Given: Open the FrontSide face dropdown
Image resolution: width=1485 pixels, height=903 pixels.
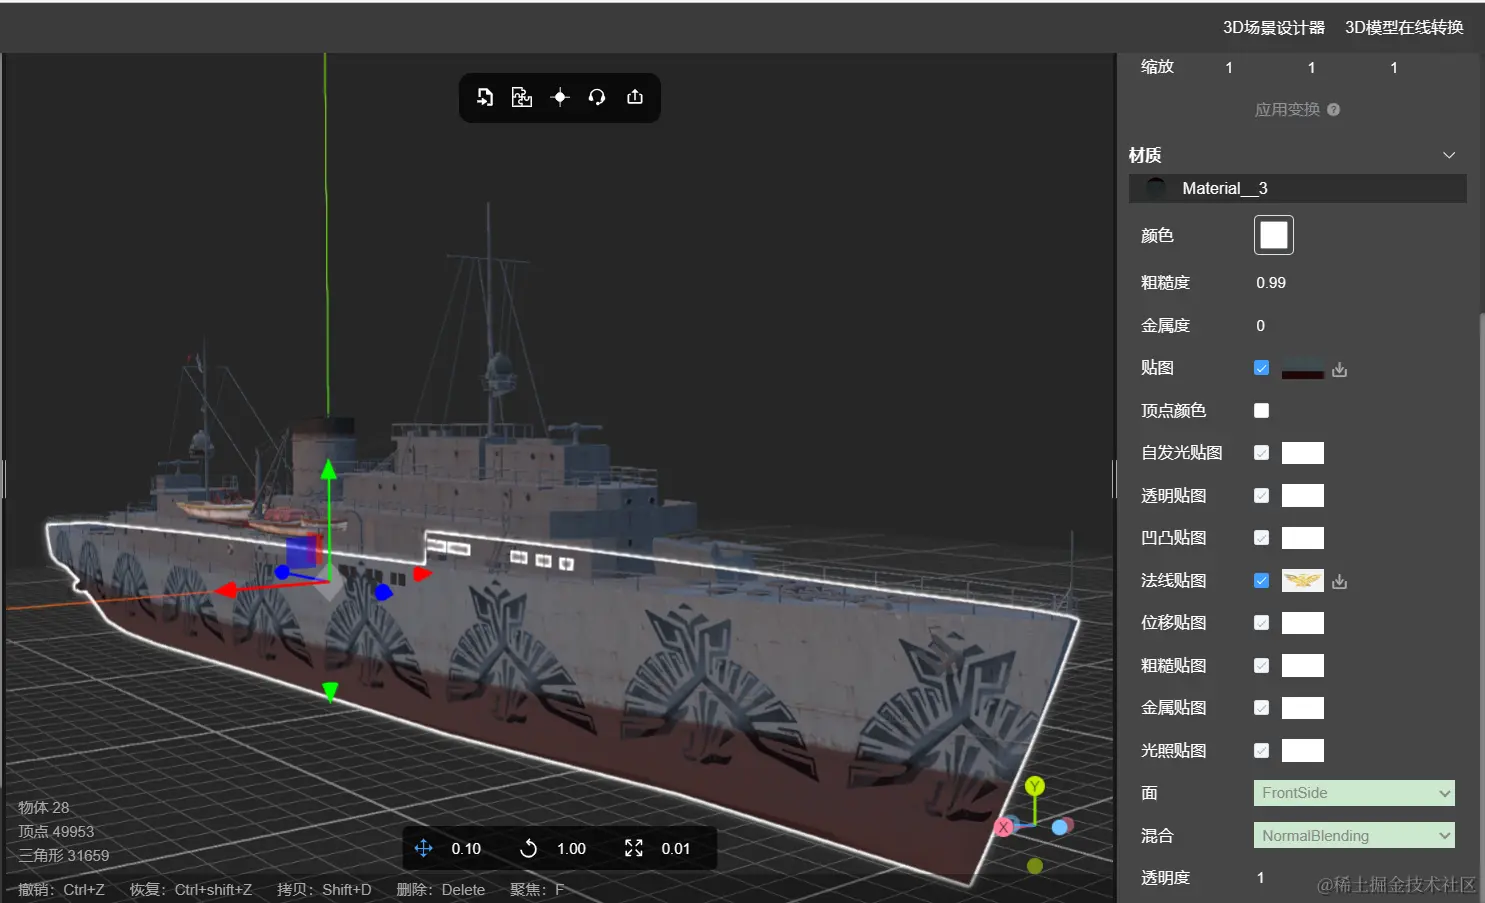Looking at the screenshot, I should point(1354,793).
